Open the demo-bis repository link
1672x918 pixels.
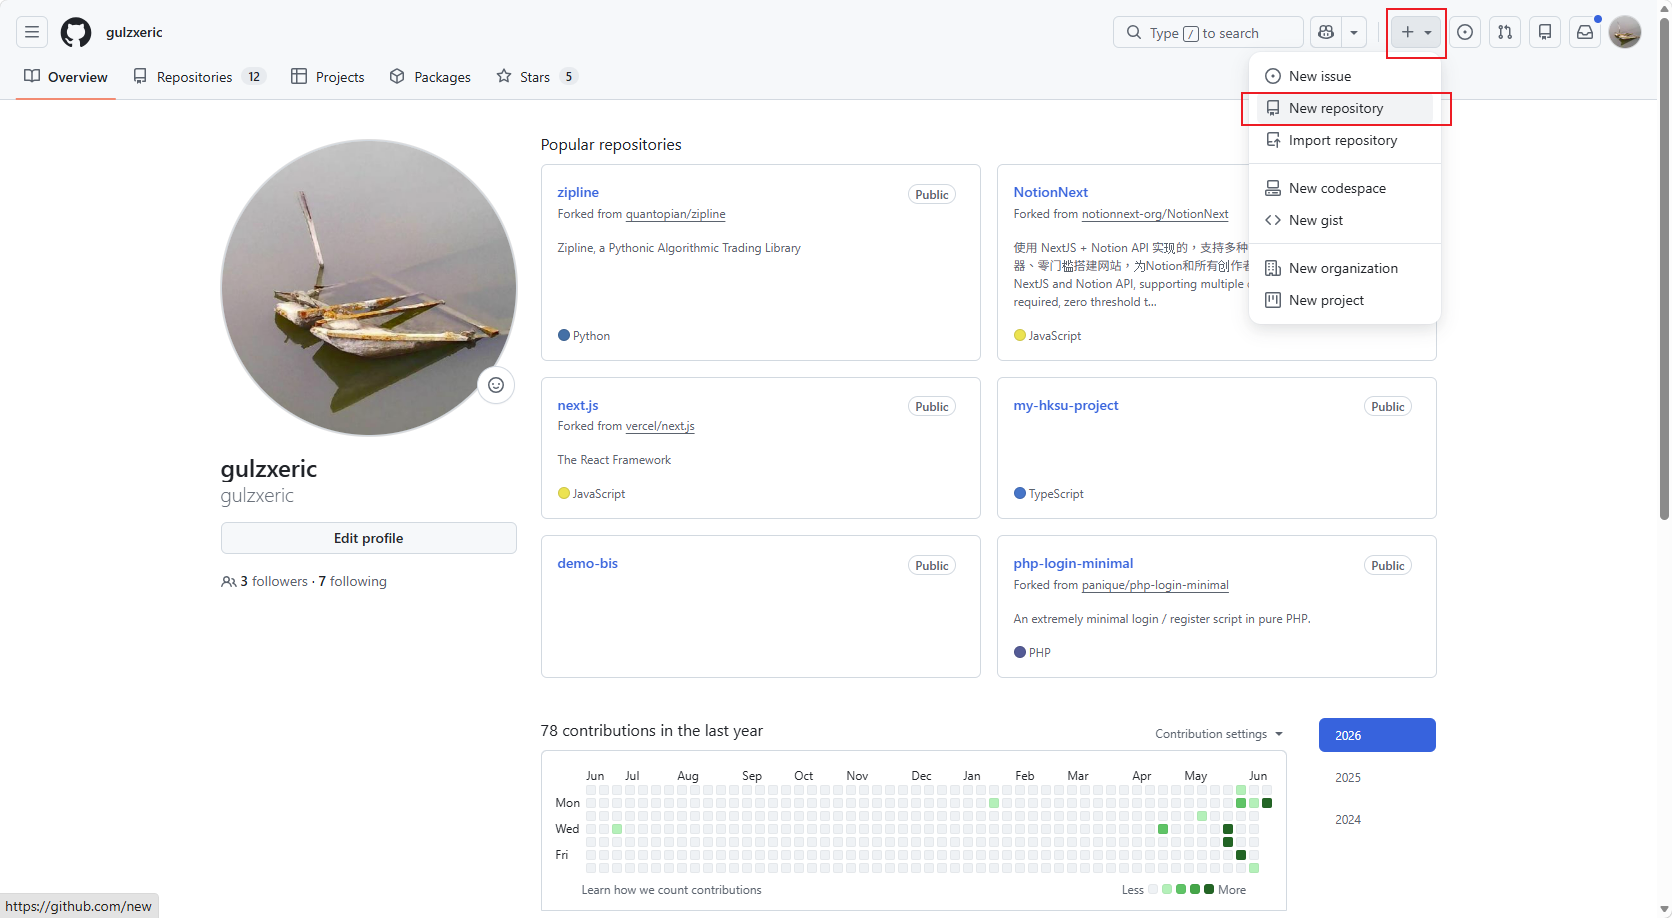(588, 563)
